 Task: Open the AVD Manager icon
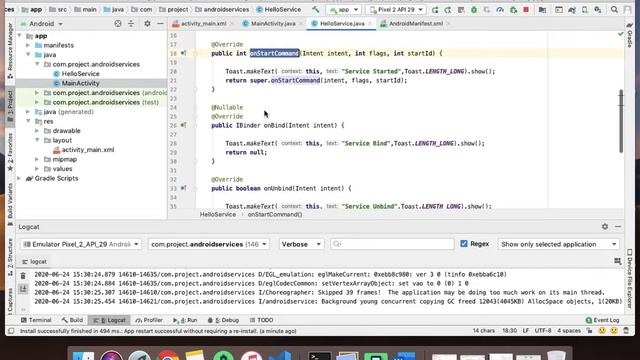point(585,9)
